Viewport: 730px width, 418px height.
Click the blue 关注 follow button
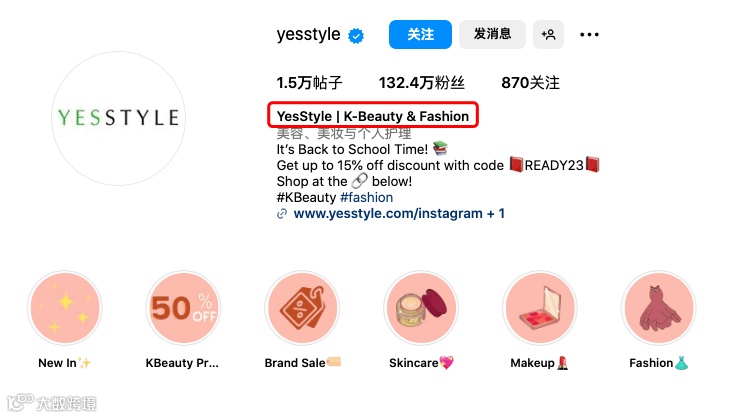pos(420,34)
